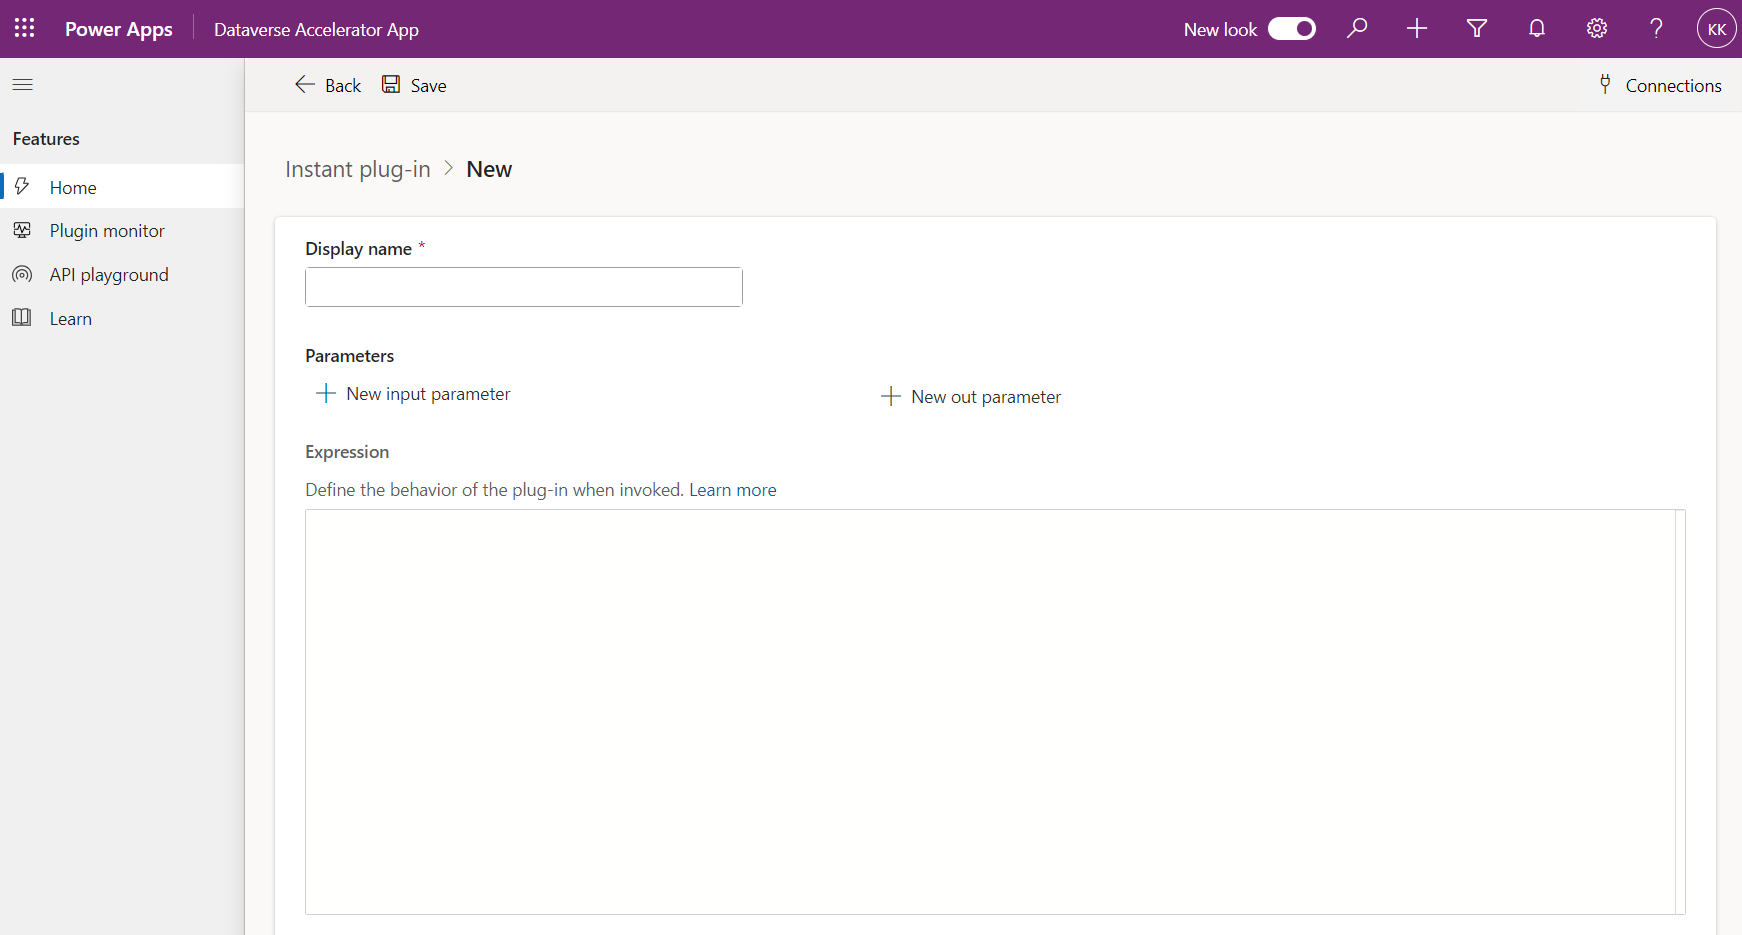Click the plus icon for out parameter
Image resolution: width=1742 pixels, height=935 pixels.
pyautogui.click(x=891, y=397)
